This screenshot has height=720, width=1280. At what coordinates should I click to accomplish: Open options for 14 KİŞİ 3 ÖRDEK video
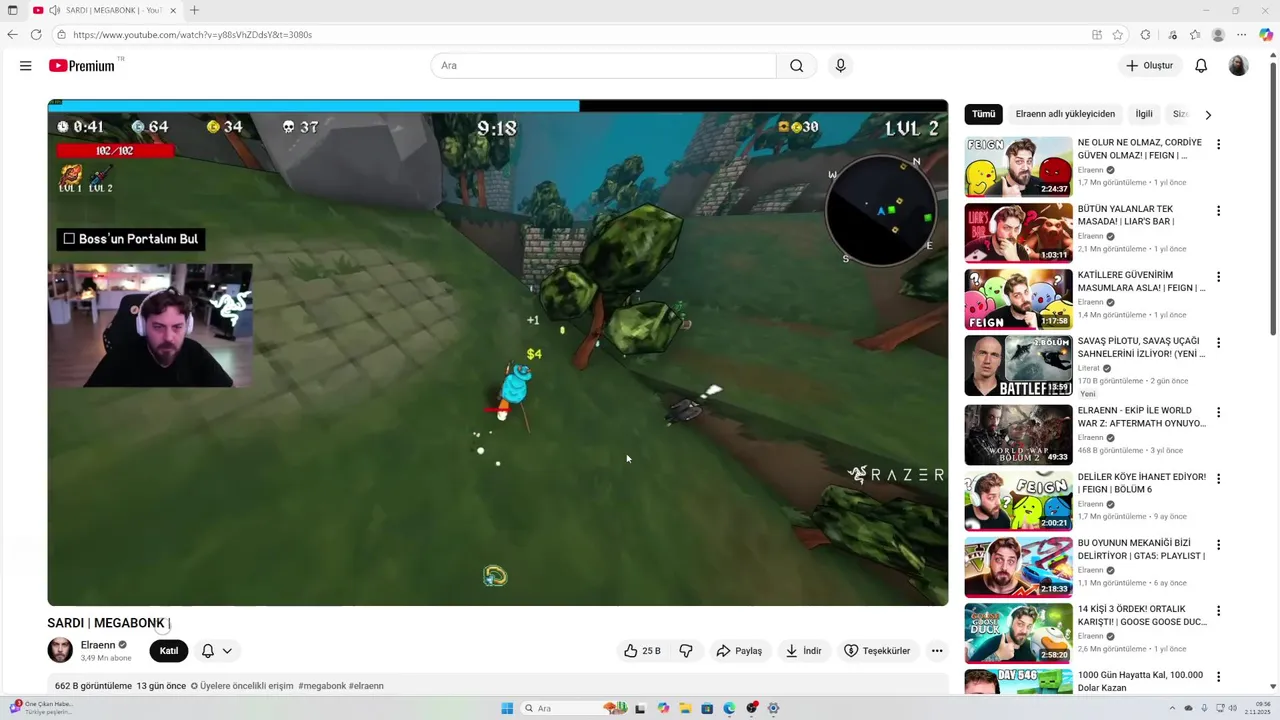pos(1218,611)
